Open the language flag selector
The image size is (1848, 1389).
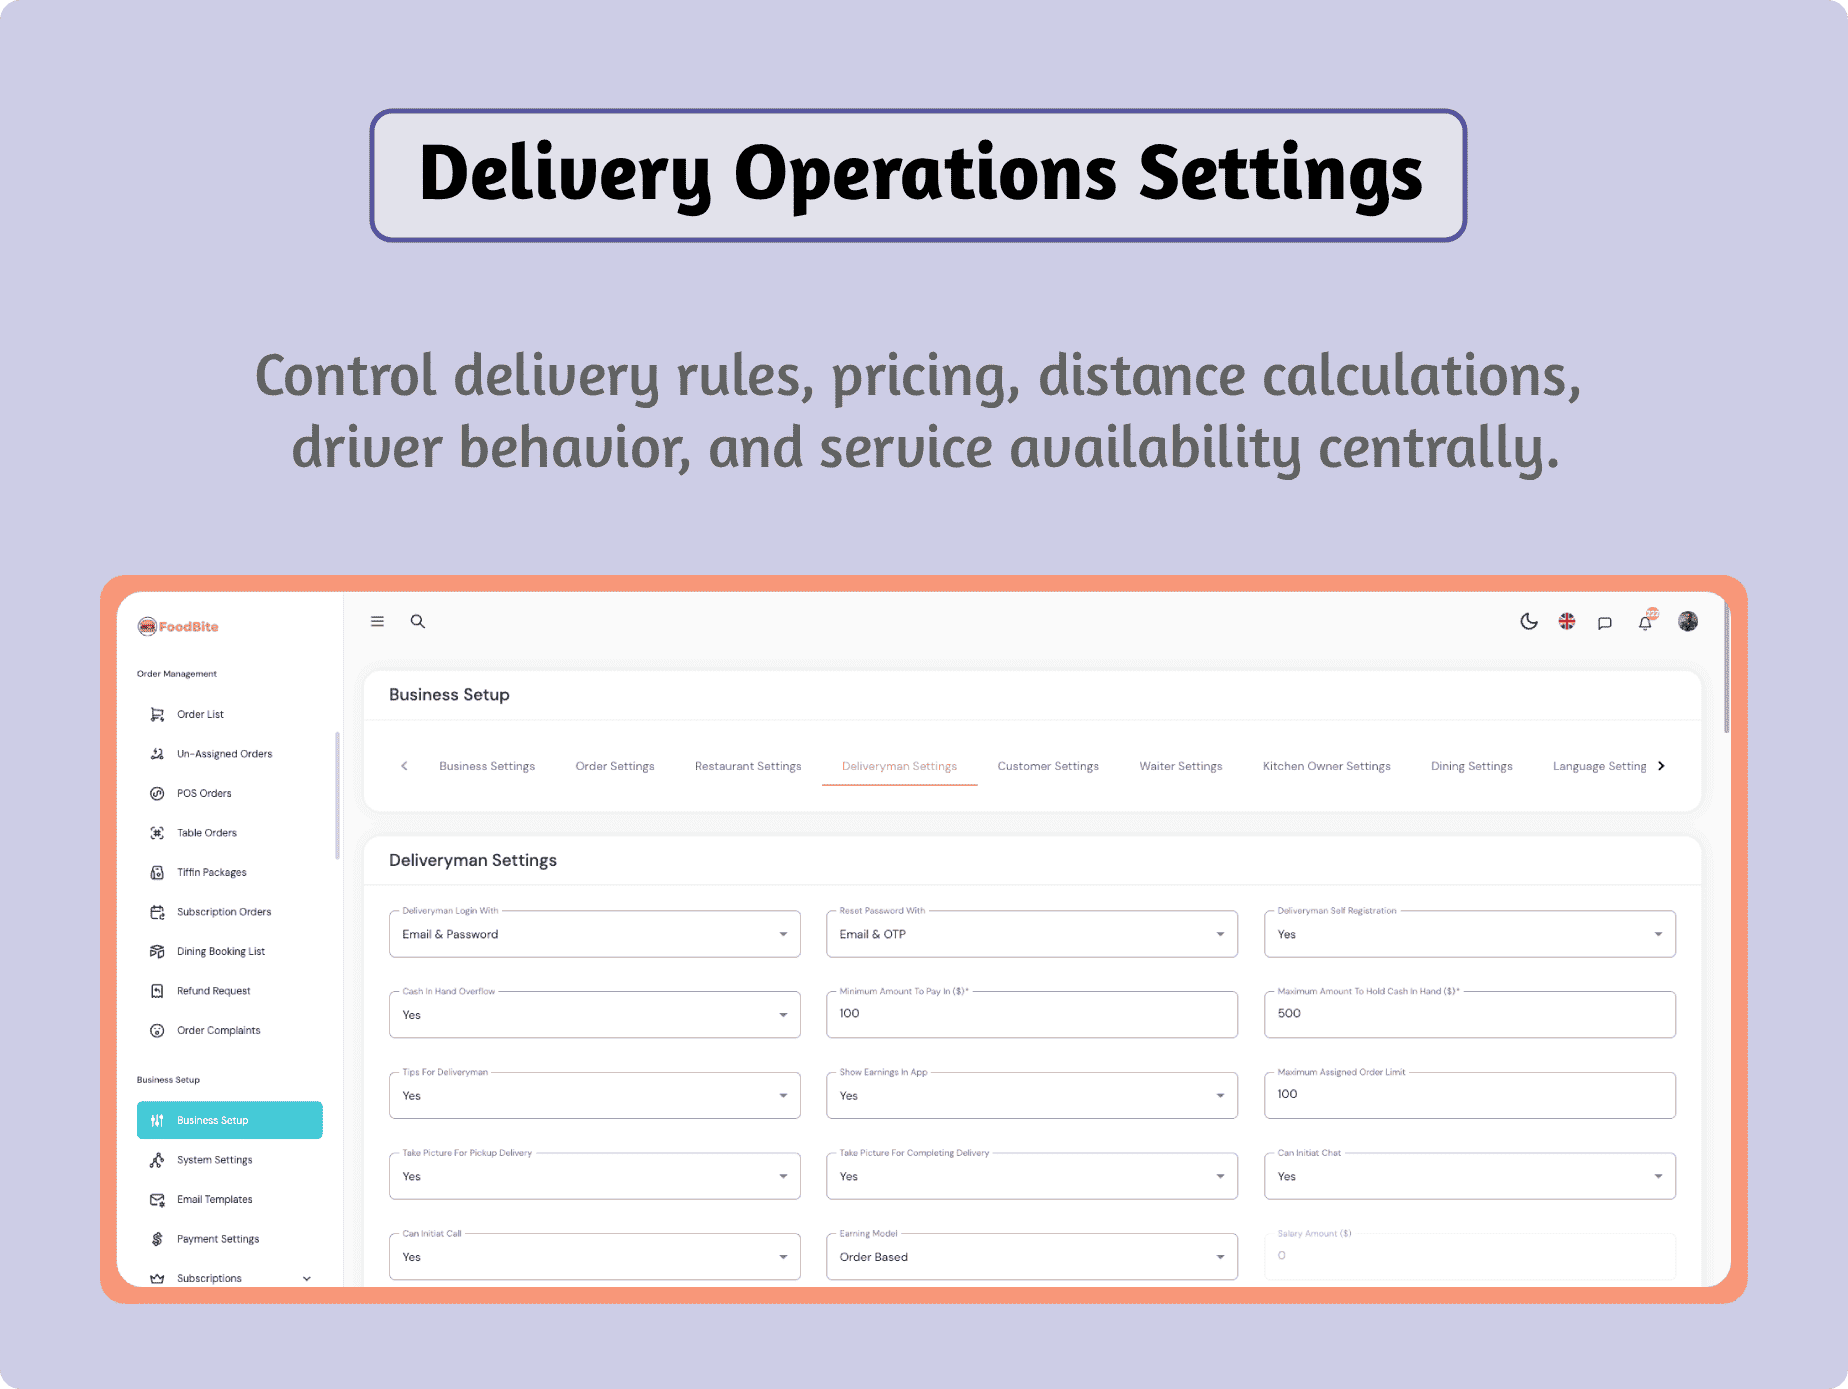tap(1567, 621)
